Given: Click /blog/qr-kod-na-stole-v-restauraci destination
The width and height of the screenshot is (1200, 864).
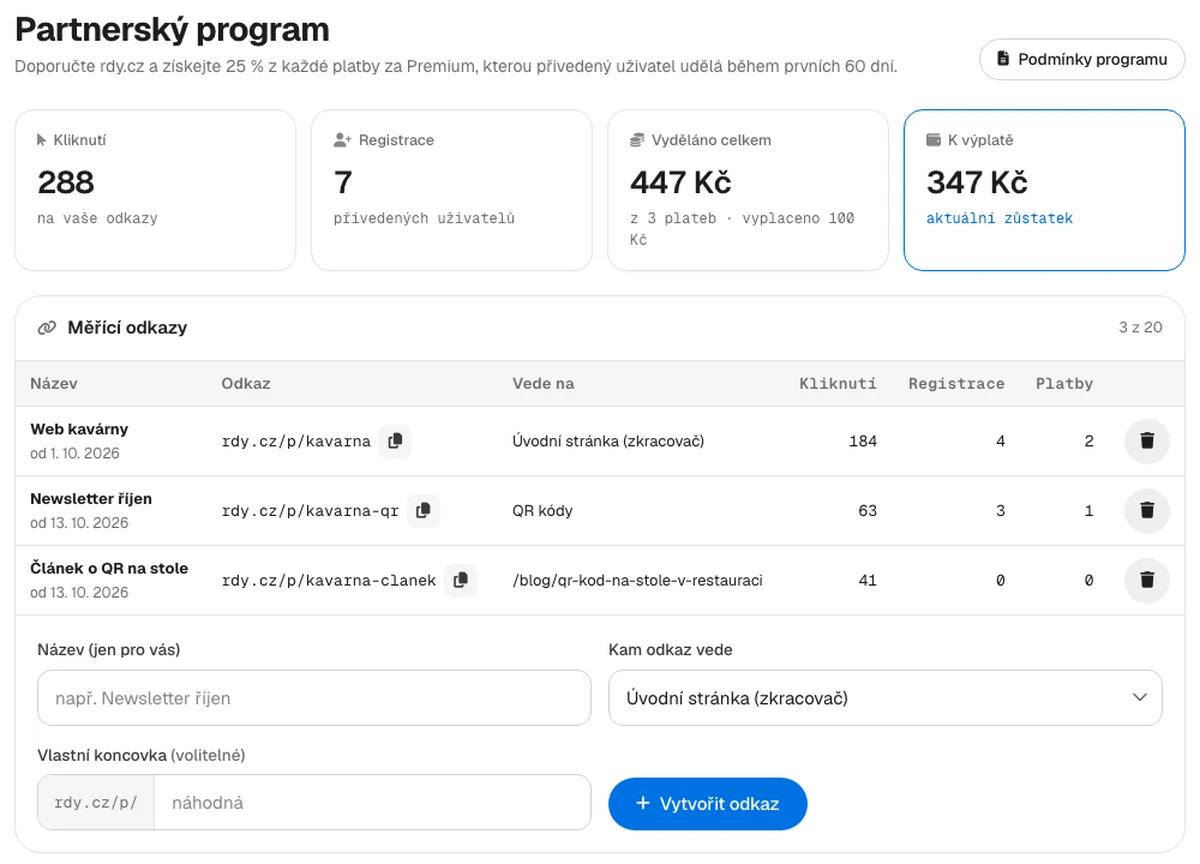Looking at the screenshot, I should click(x=637, y=580).
